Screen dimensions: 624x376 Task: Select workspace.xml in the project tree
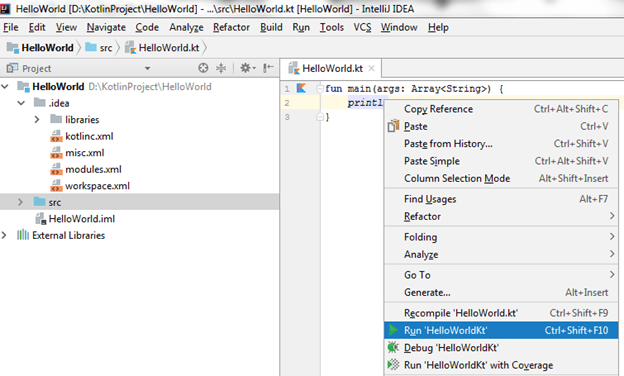(98, 186)
